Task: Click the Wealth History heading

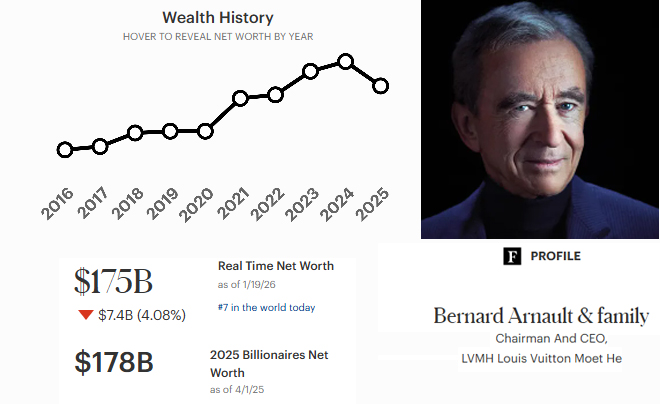Action: tap(217, 18)
